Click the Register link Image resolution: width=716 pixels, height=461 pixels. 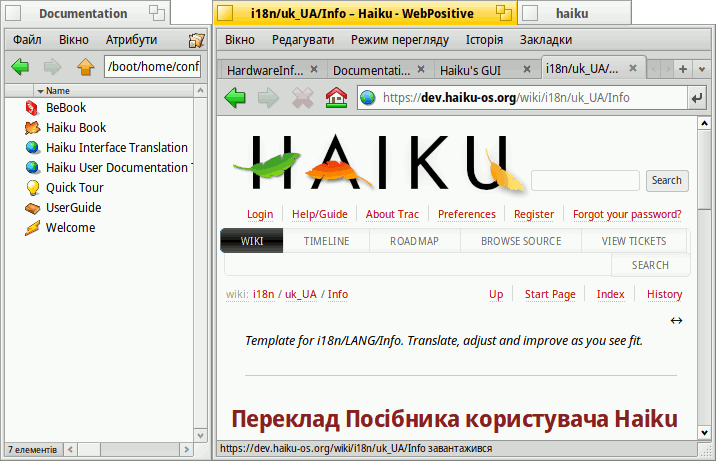534,214
